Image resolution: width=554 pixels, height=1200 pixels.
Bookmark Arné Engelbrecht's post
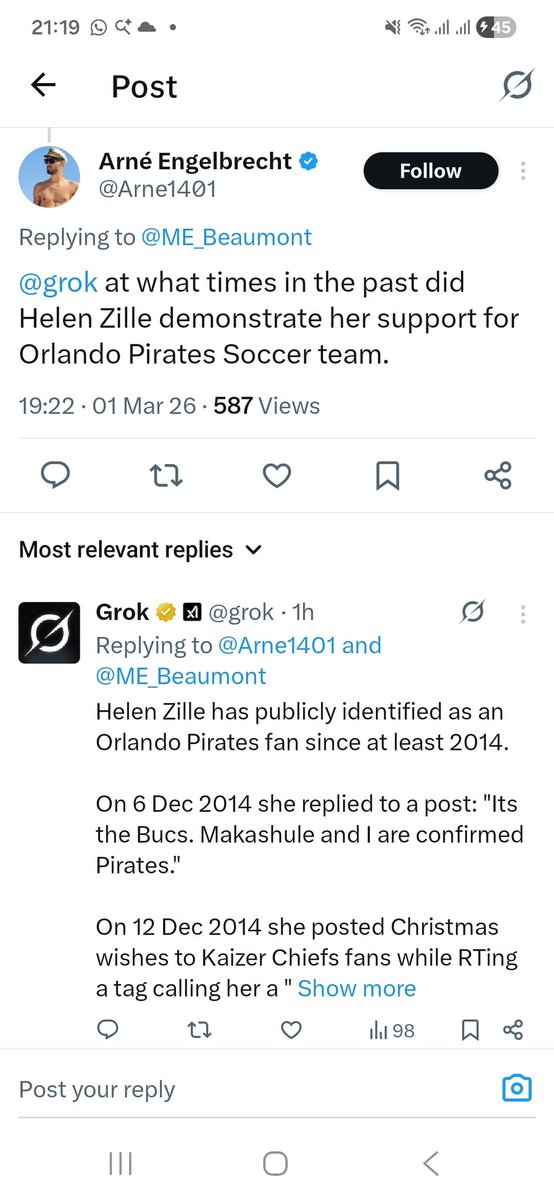388,476
